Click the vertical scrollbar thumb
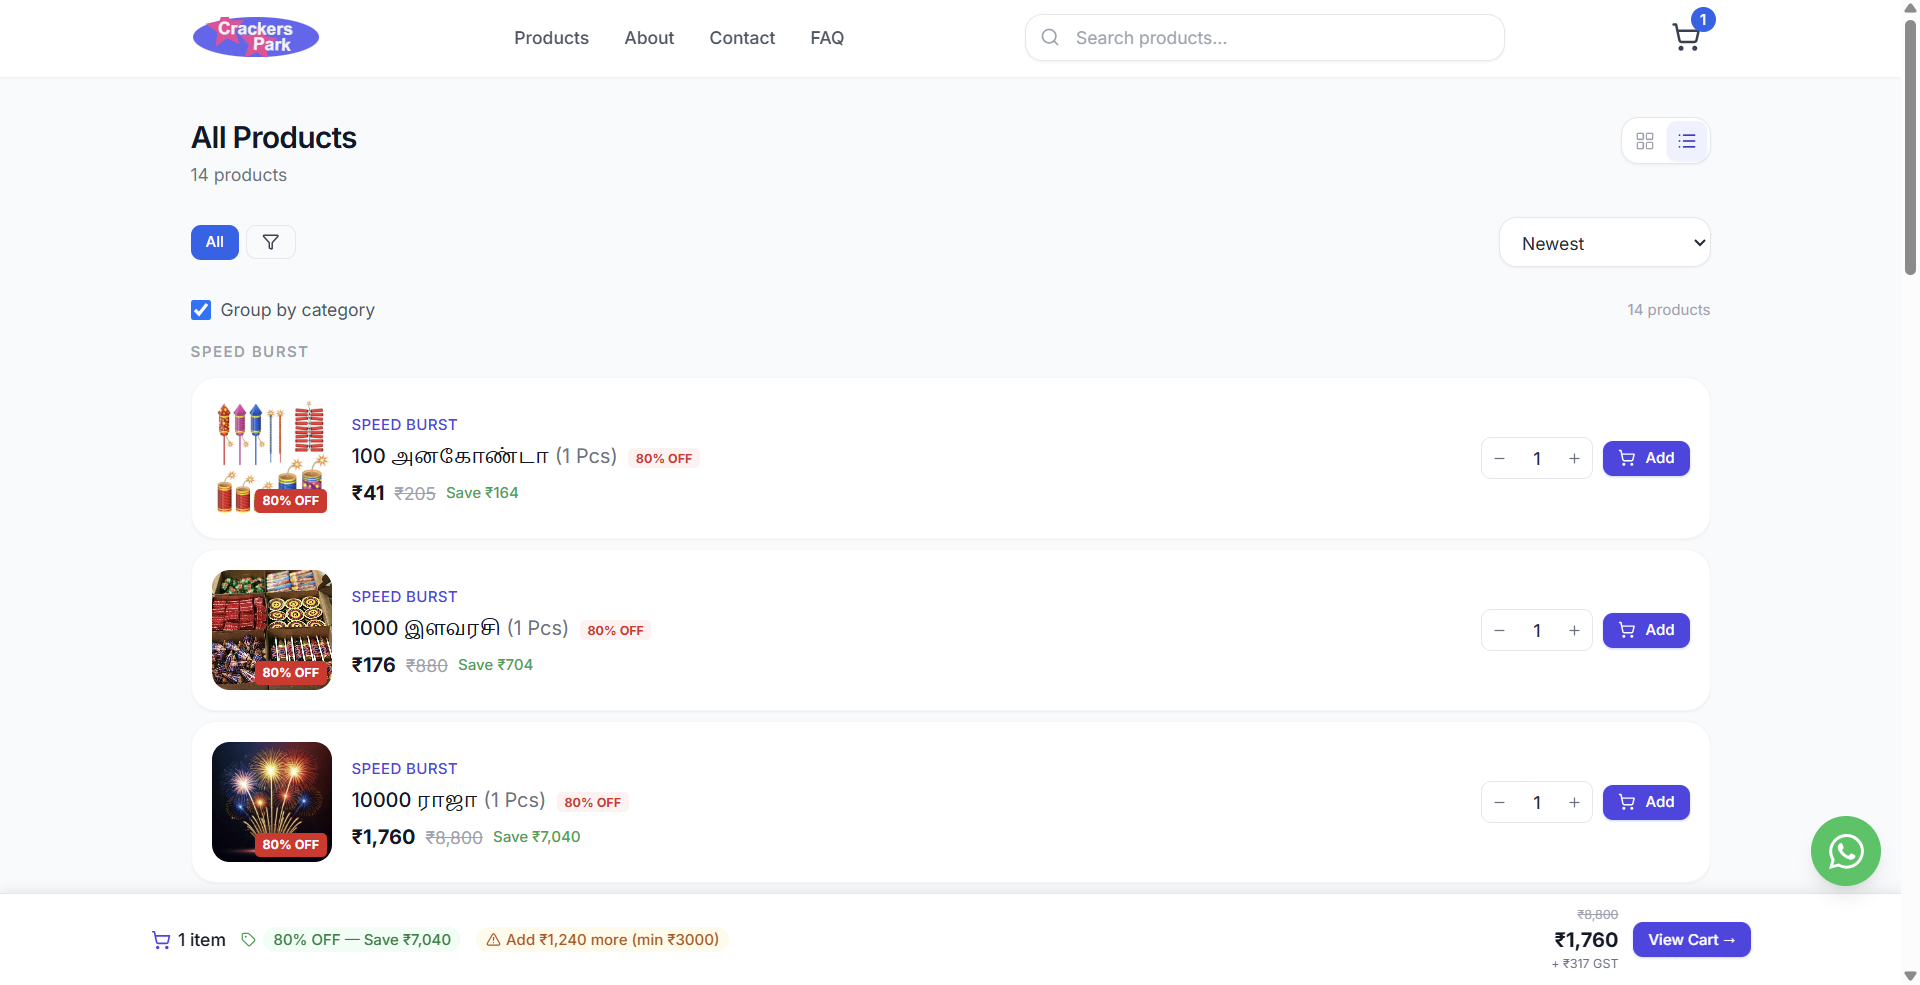 (1910, 145)
